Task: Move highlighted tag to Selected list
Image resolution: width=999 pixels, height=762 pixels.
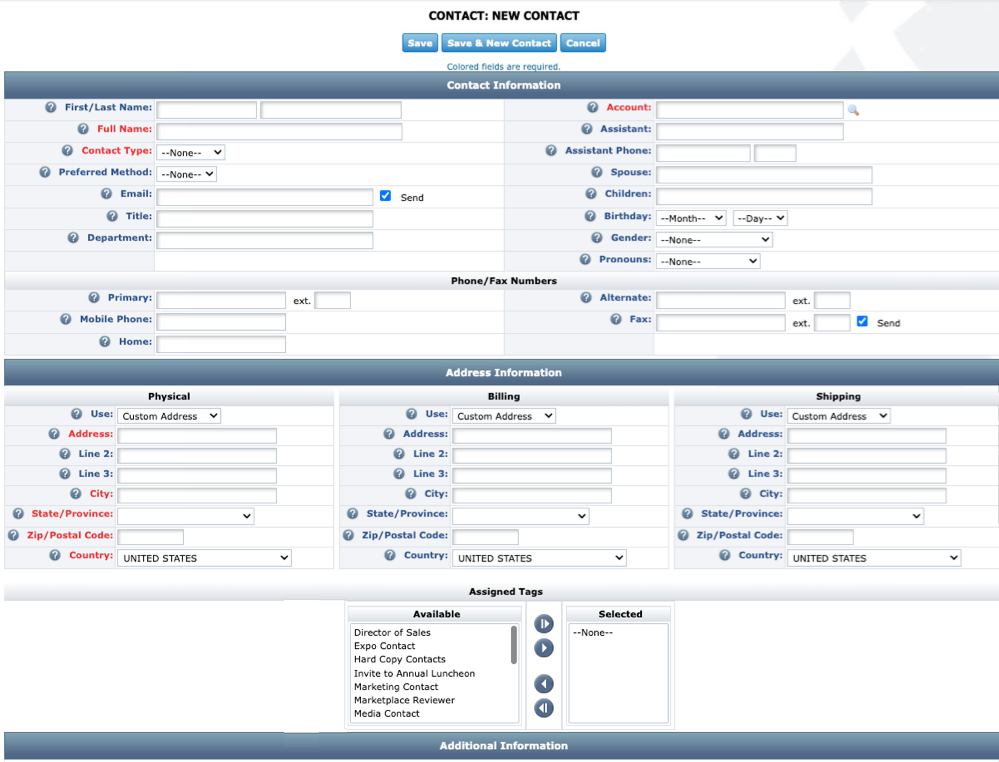Action: (x=543, y=649)
